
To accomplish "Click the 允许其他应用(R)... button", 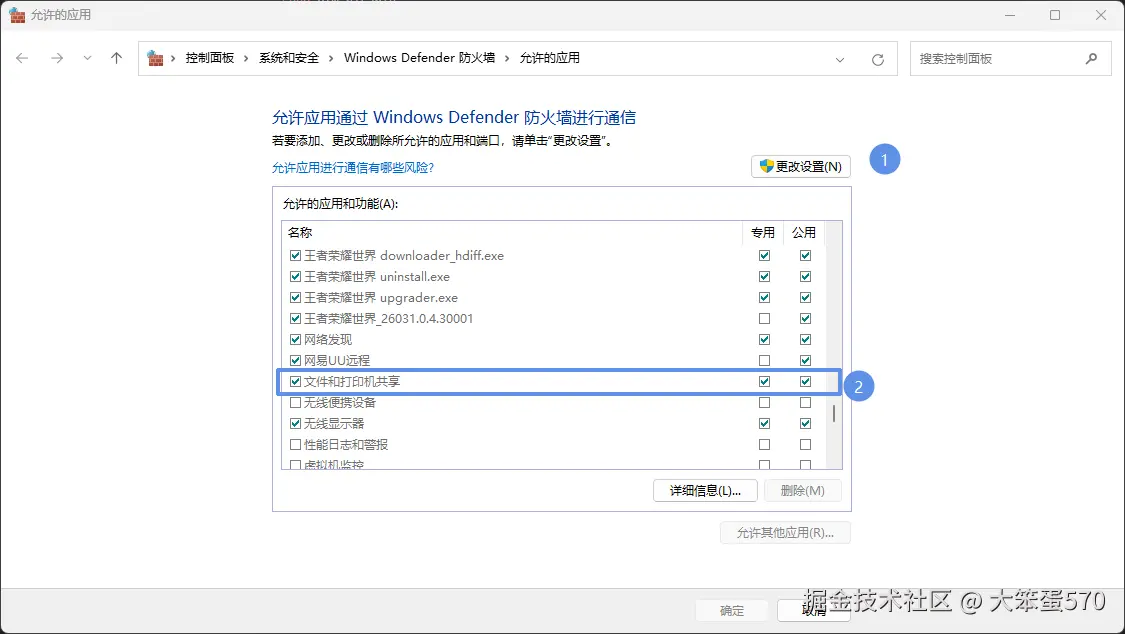I will pyautogui.click(x=785, y=533).
